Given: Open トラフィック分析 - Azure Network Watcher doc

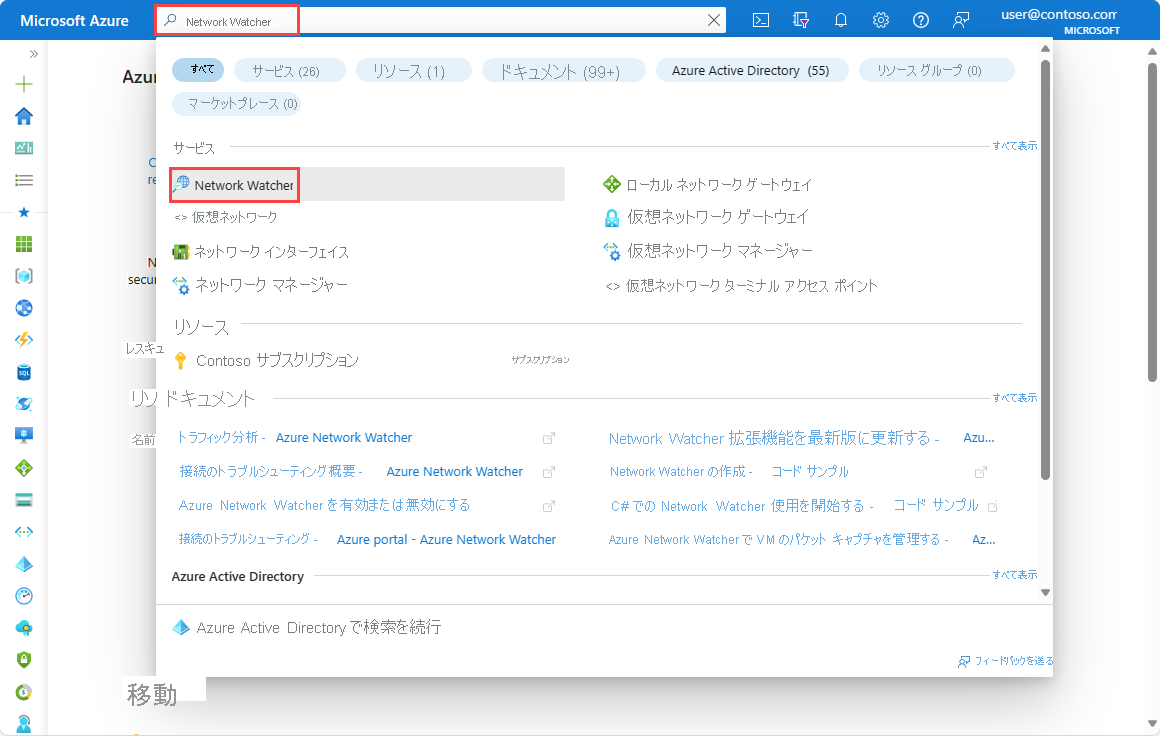Looking at the screenshot, I should click(294, 438).
